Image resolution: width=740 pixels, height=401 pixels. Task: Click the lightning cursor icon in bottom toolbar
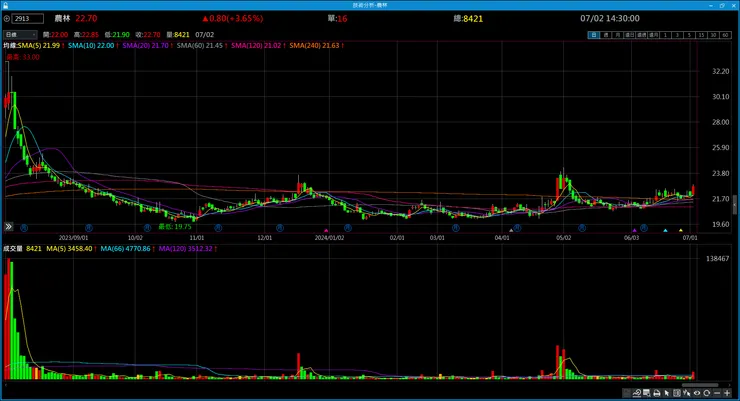click(686, 393)
